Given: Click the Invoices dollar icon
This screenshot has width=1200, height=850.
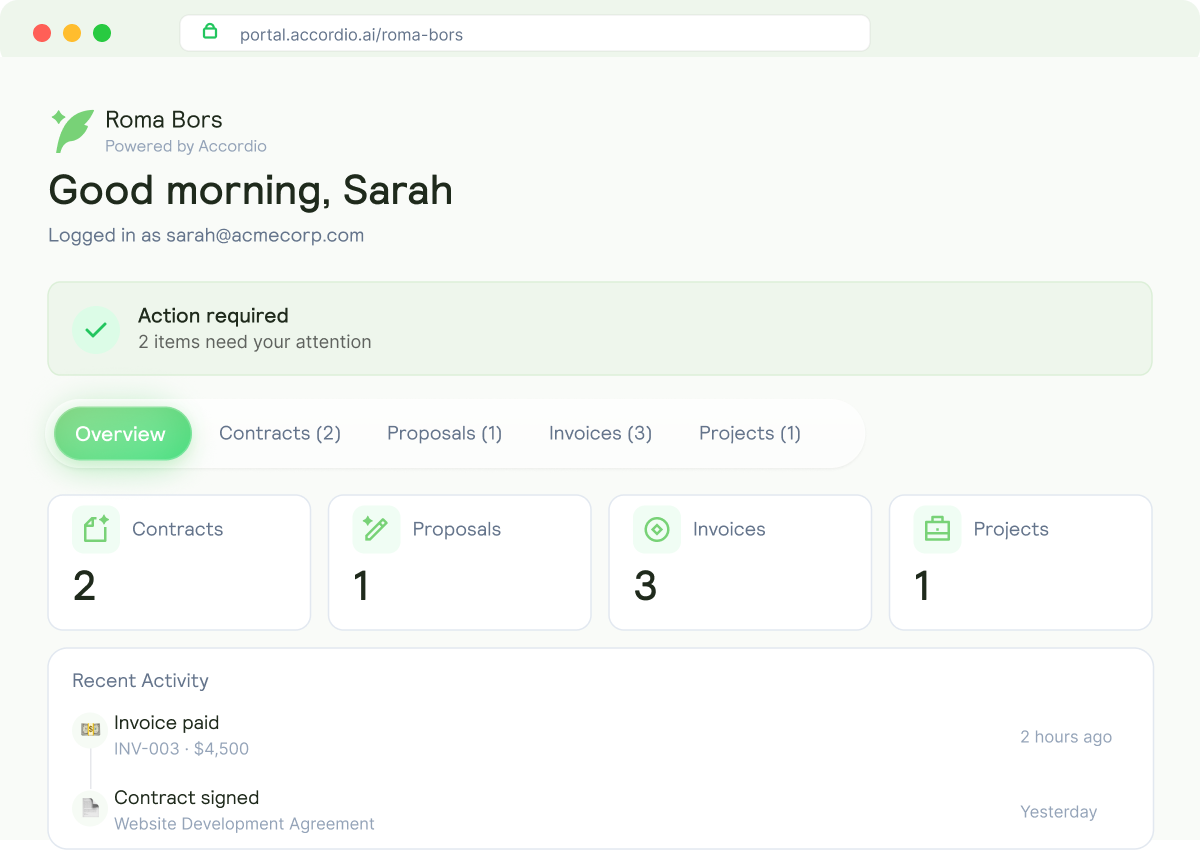Looking at the screenshot, I should click(x=656, y=529).
